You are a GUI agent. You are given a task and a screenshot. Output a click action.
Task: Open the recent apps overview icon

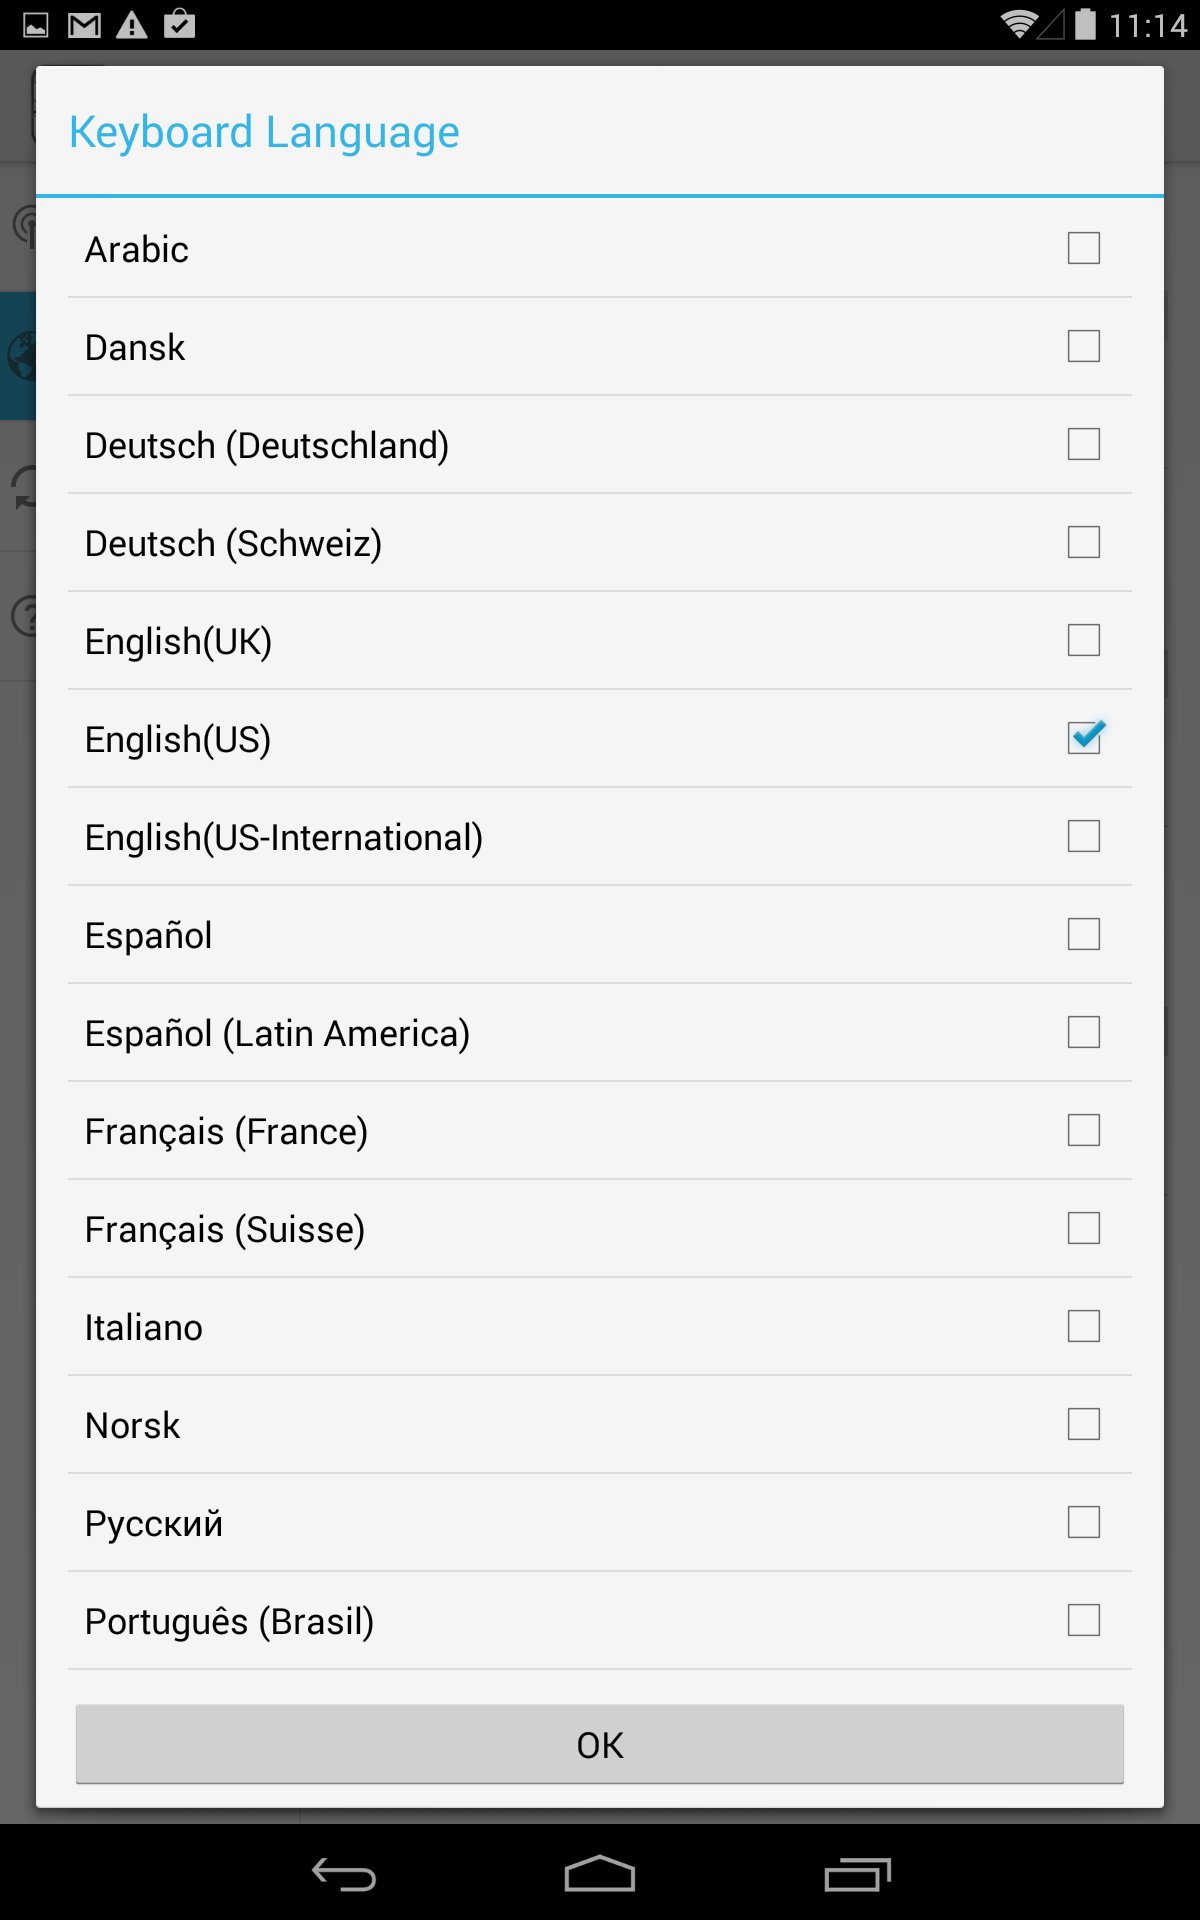click(857, 1874)
